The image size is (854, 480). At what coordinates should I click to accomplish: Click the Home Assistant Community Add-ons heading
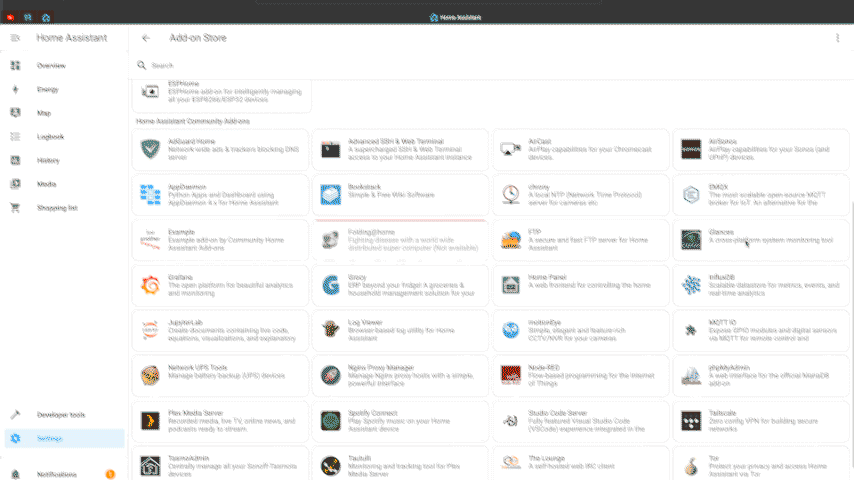pos(193,121)
